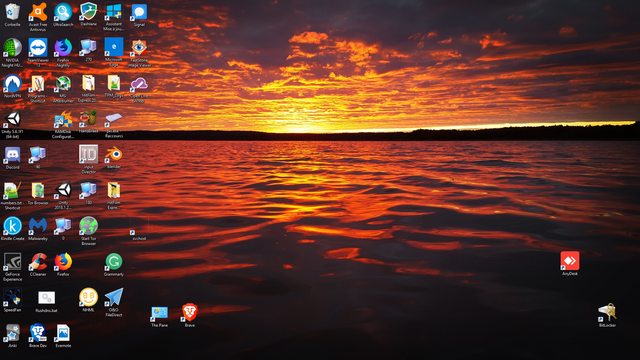Open the HandBrake pineapple shortcut

[x=88, y=119]
